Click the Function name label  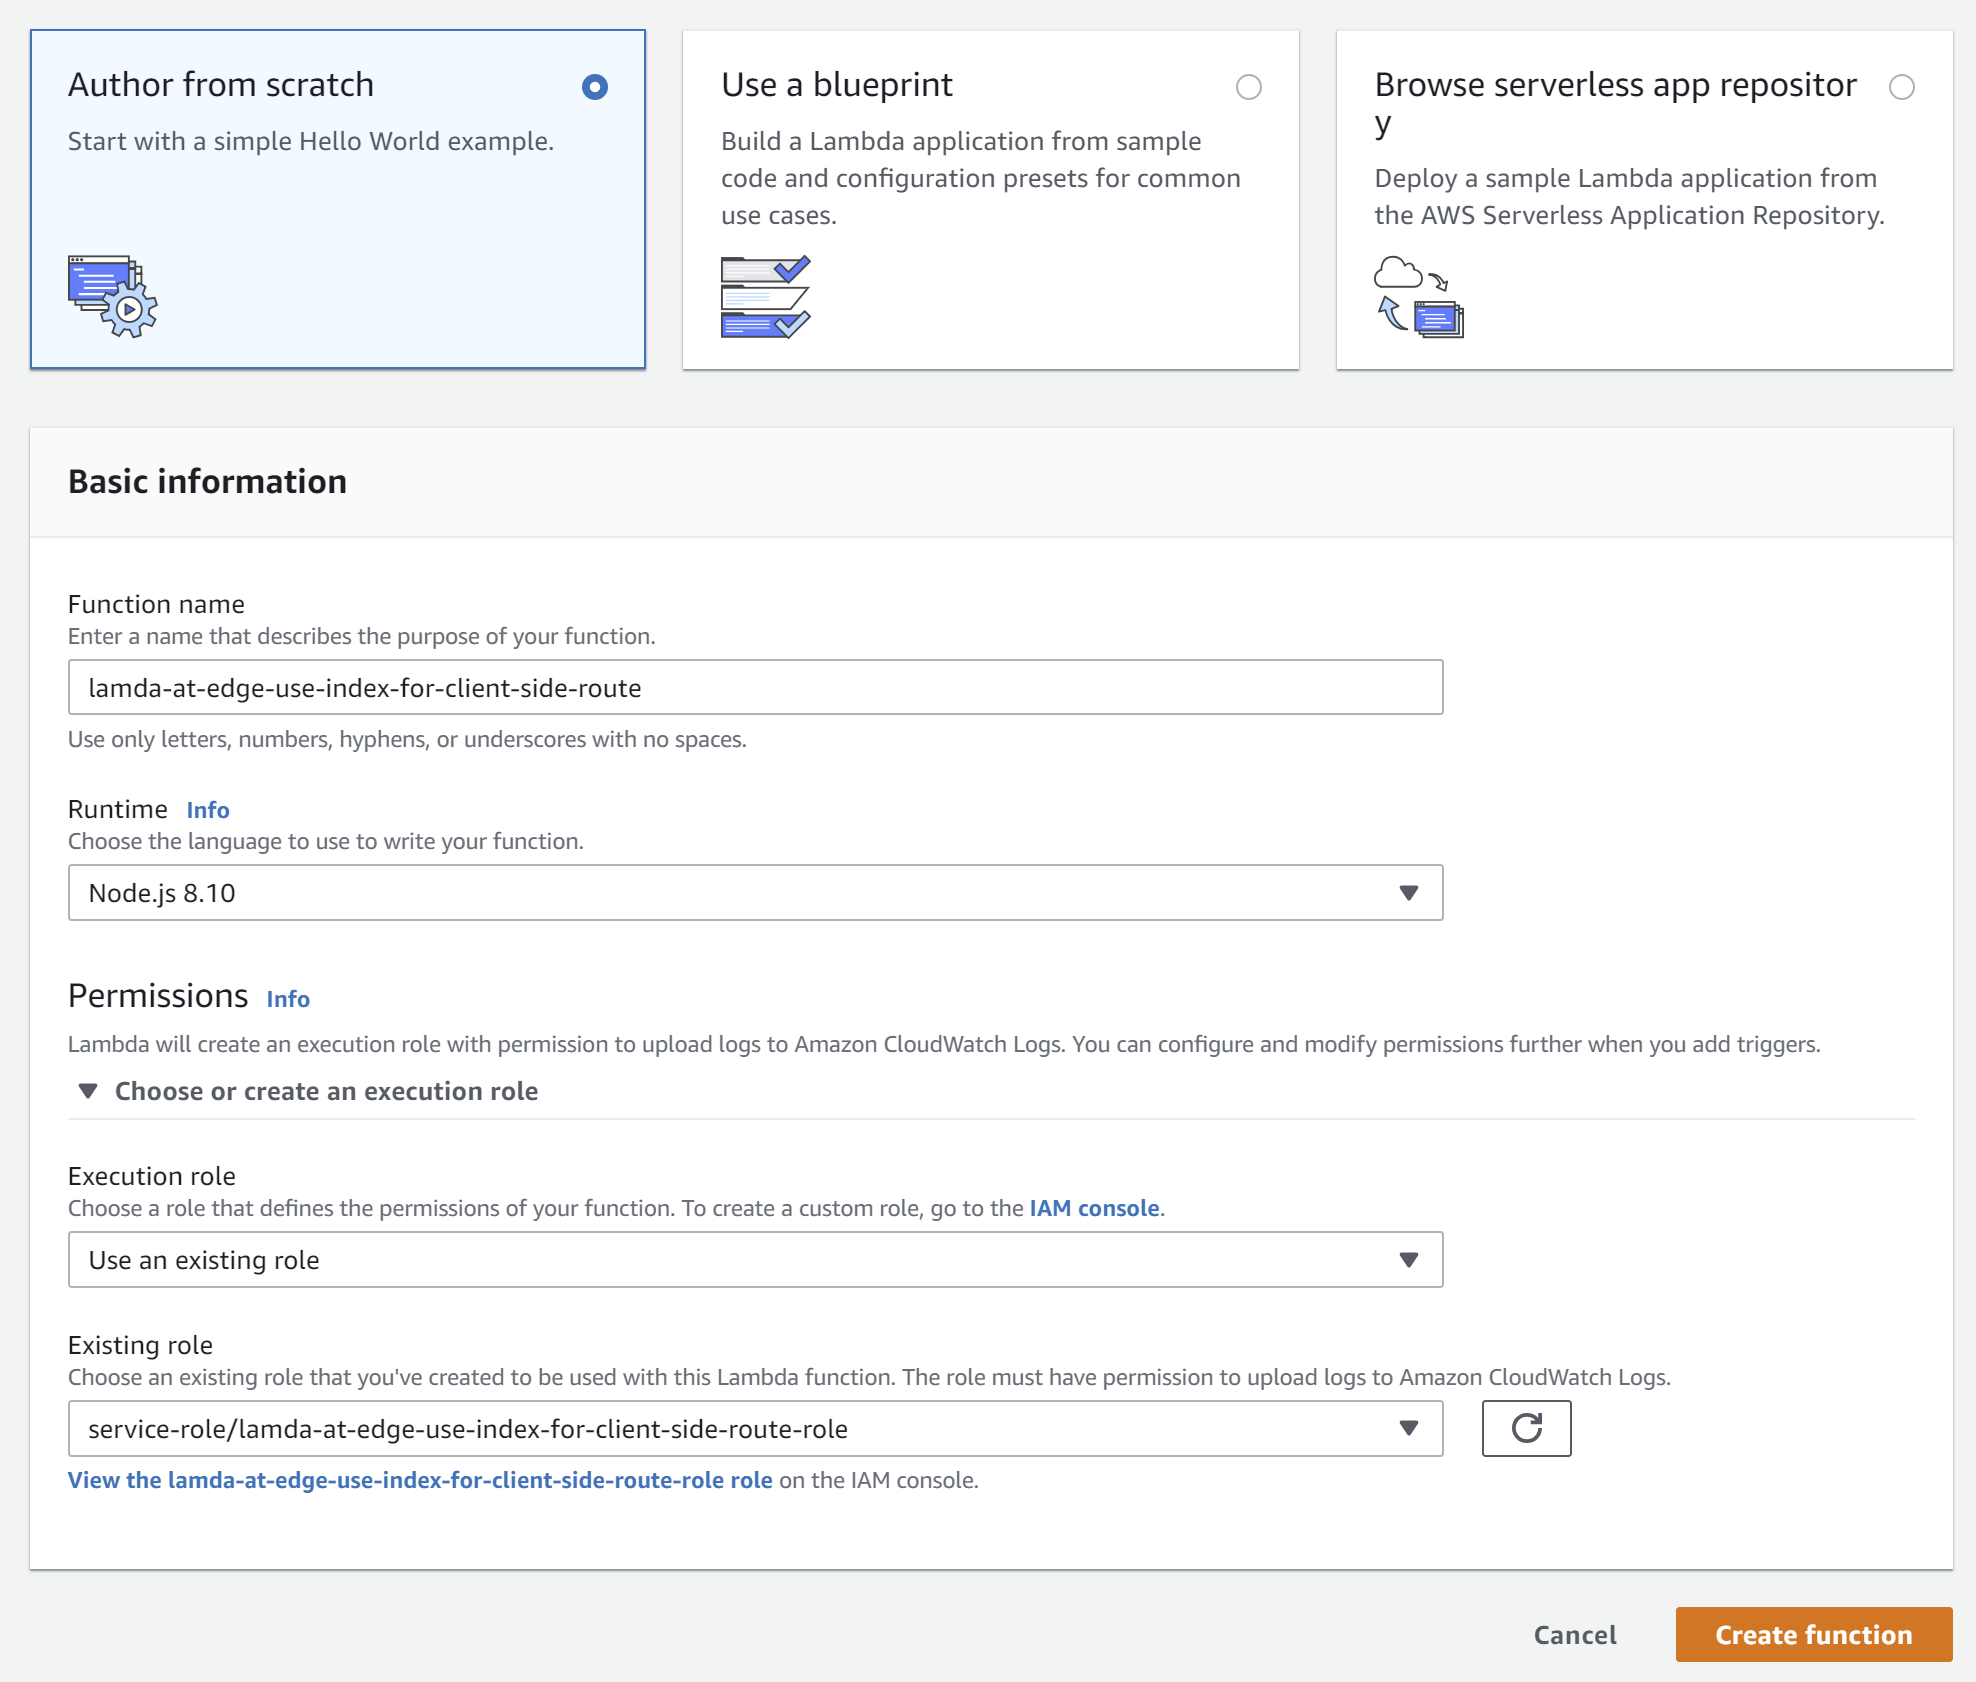pyautogui.click(x=156, y=604)
